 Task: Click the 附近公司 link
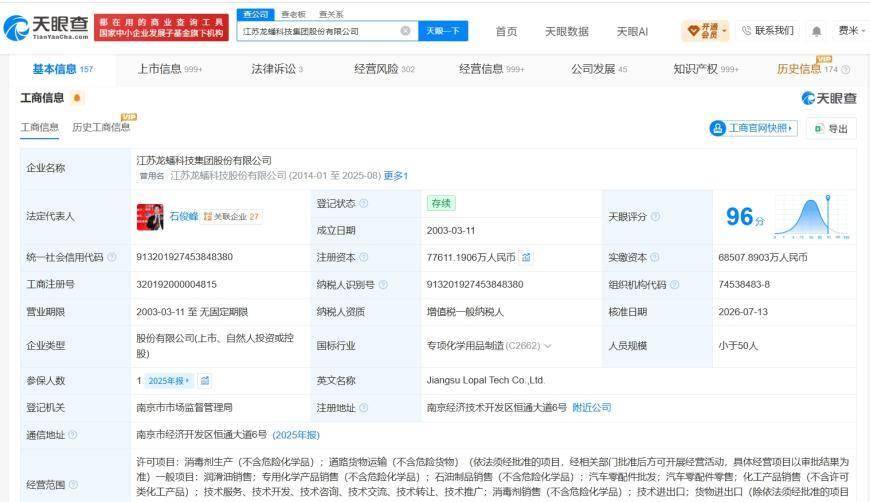[x=591, y=408]
